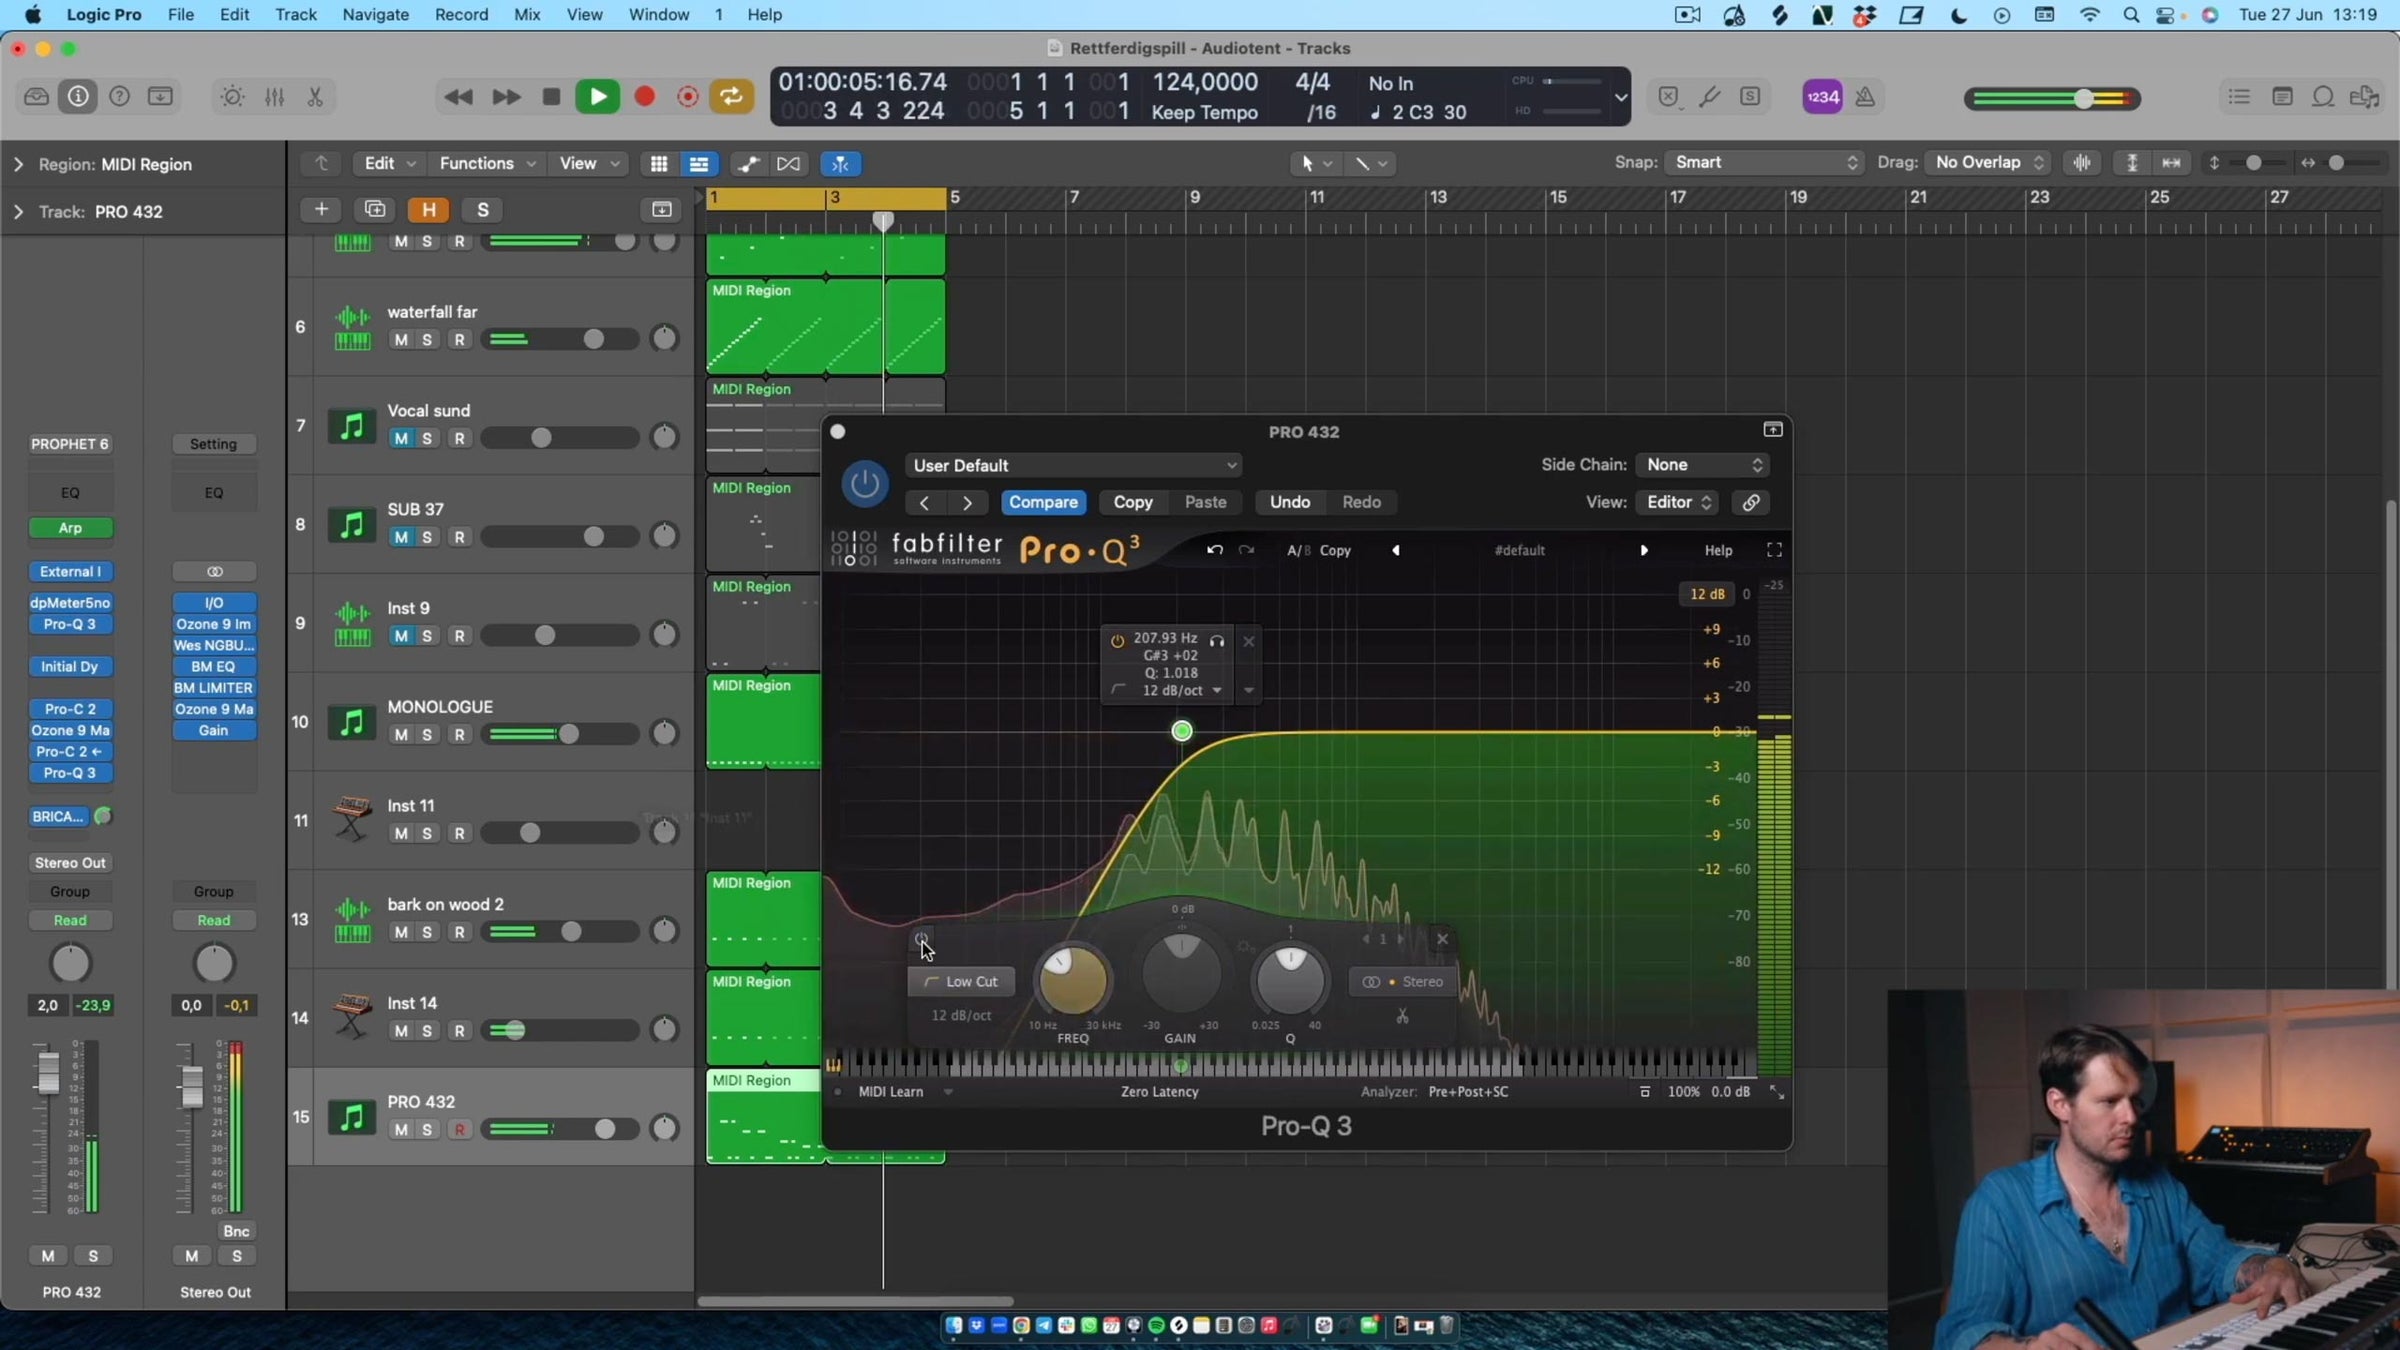
Task: Open the 'User Default' preset menu
Action: (1075, 465)
